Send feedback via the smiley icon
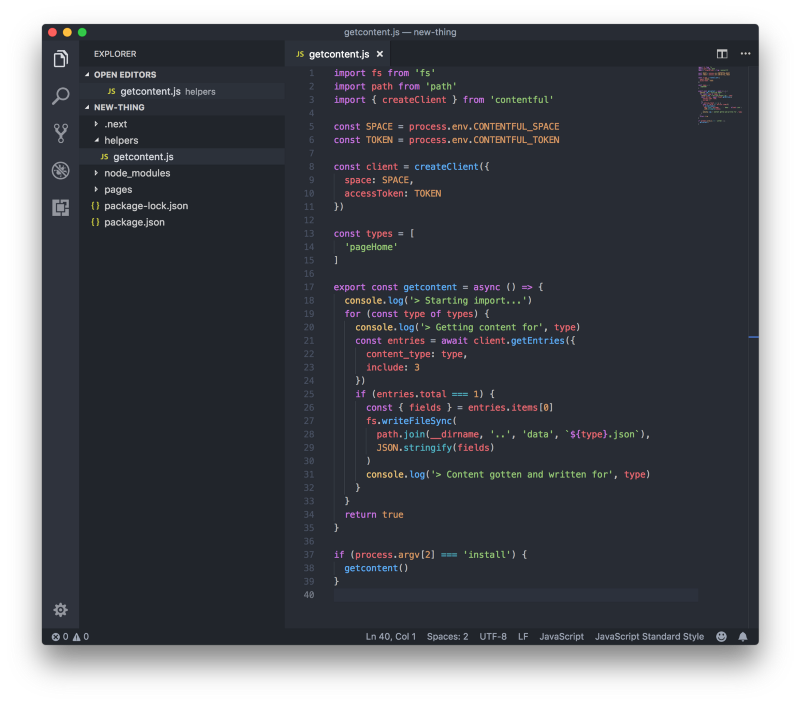Image resolution: width=800 pixels, height=704 pixels. (x=721, y=636)
